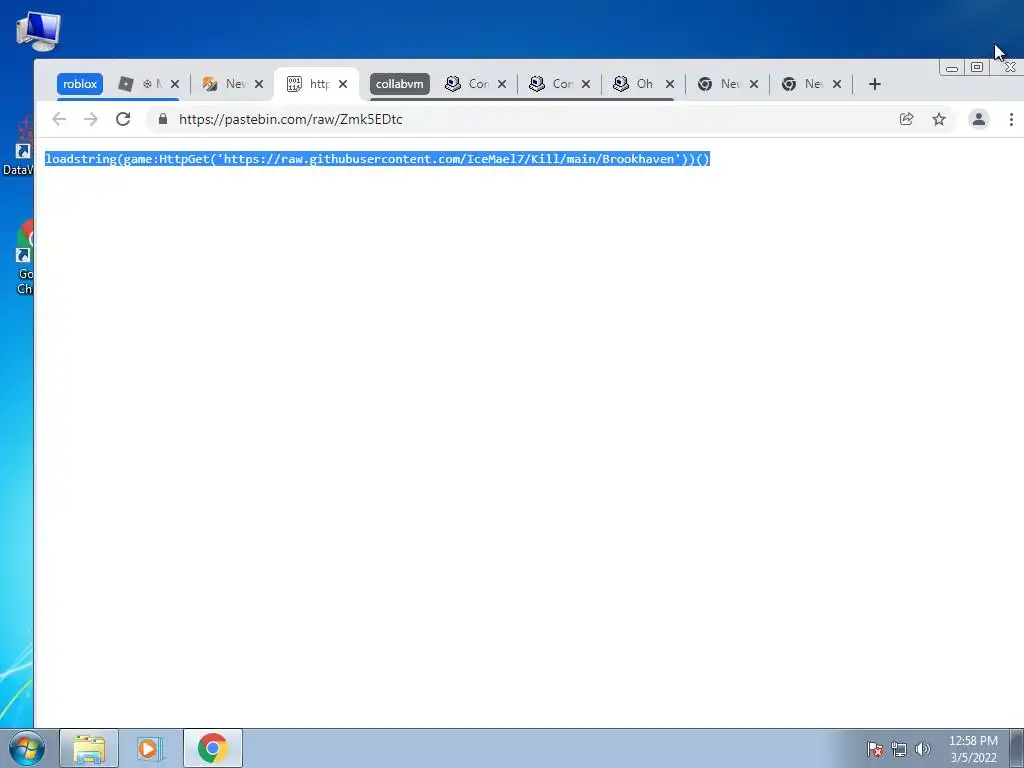Click the browser Back arrow
The image size is (1024, 768).
59,119
